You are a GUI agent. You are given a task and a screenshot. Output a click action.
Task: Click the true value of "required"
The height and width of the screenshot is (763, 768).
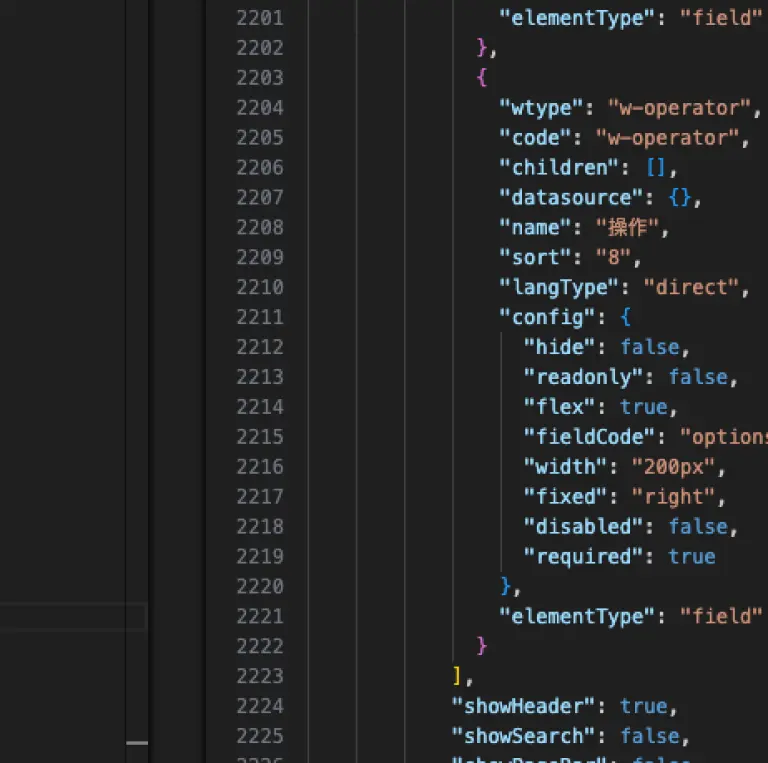692,557
